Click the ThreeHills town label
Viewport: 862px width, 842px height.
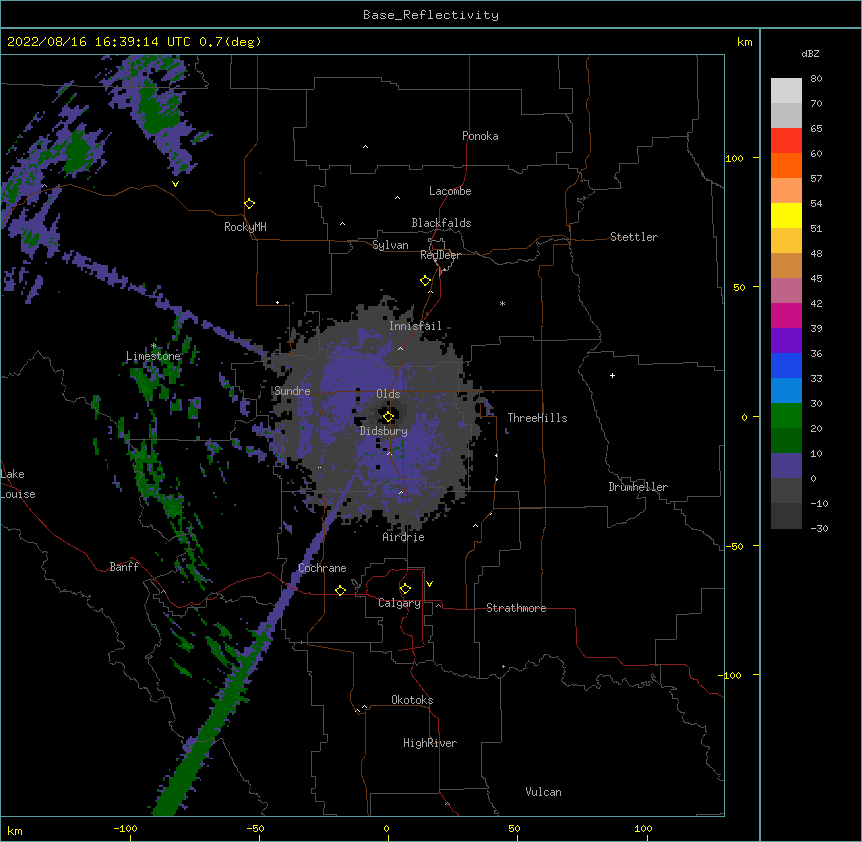(537, 418)
